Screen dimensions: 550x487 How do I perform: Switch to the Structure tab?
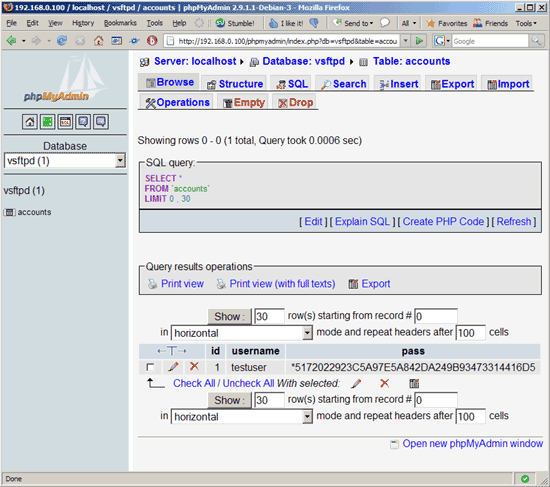point(235,84)
